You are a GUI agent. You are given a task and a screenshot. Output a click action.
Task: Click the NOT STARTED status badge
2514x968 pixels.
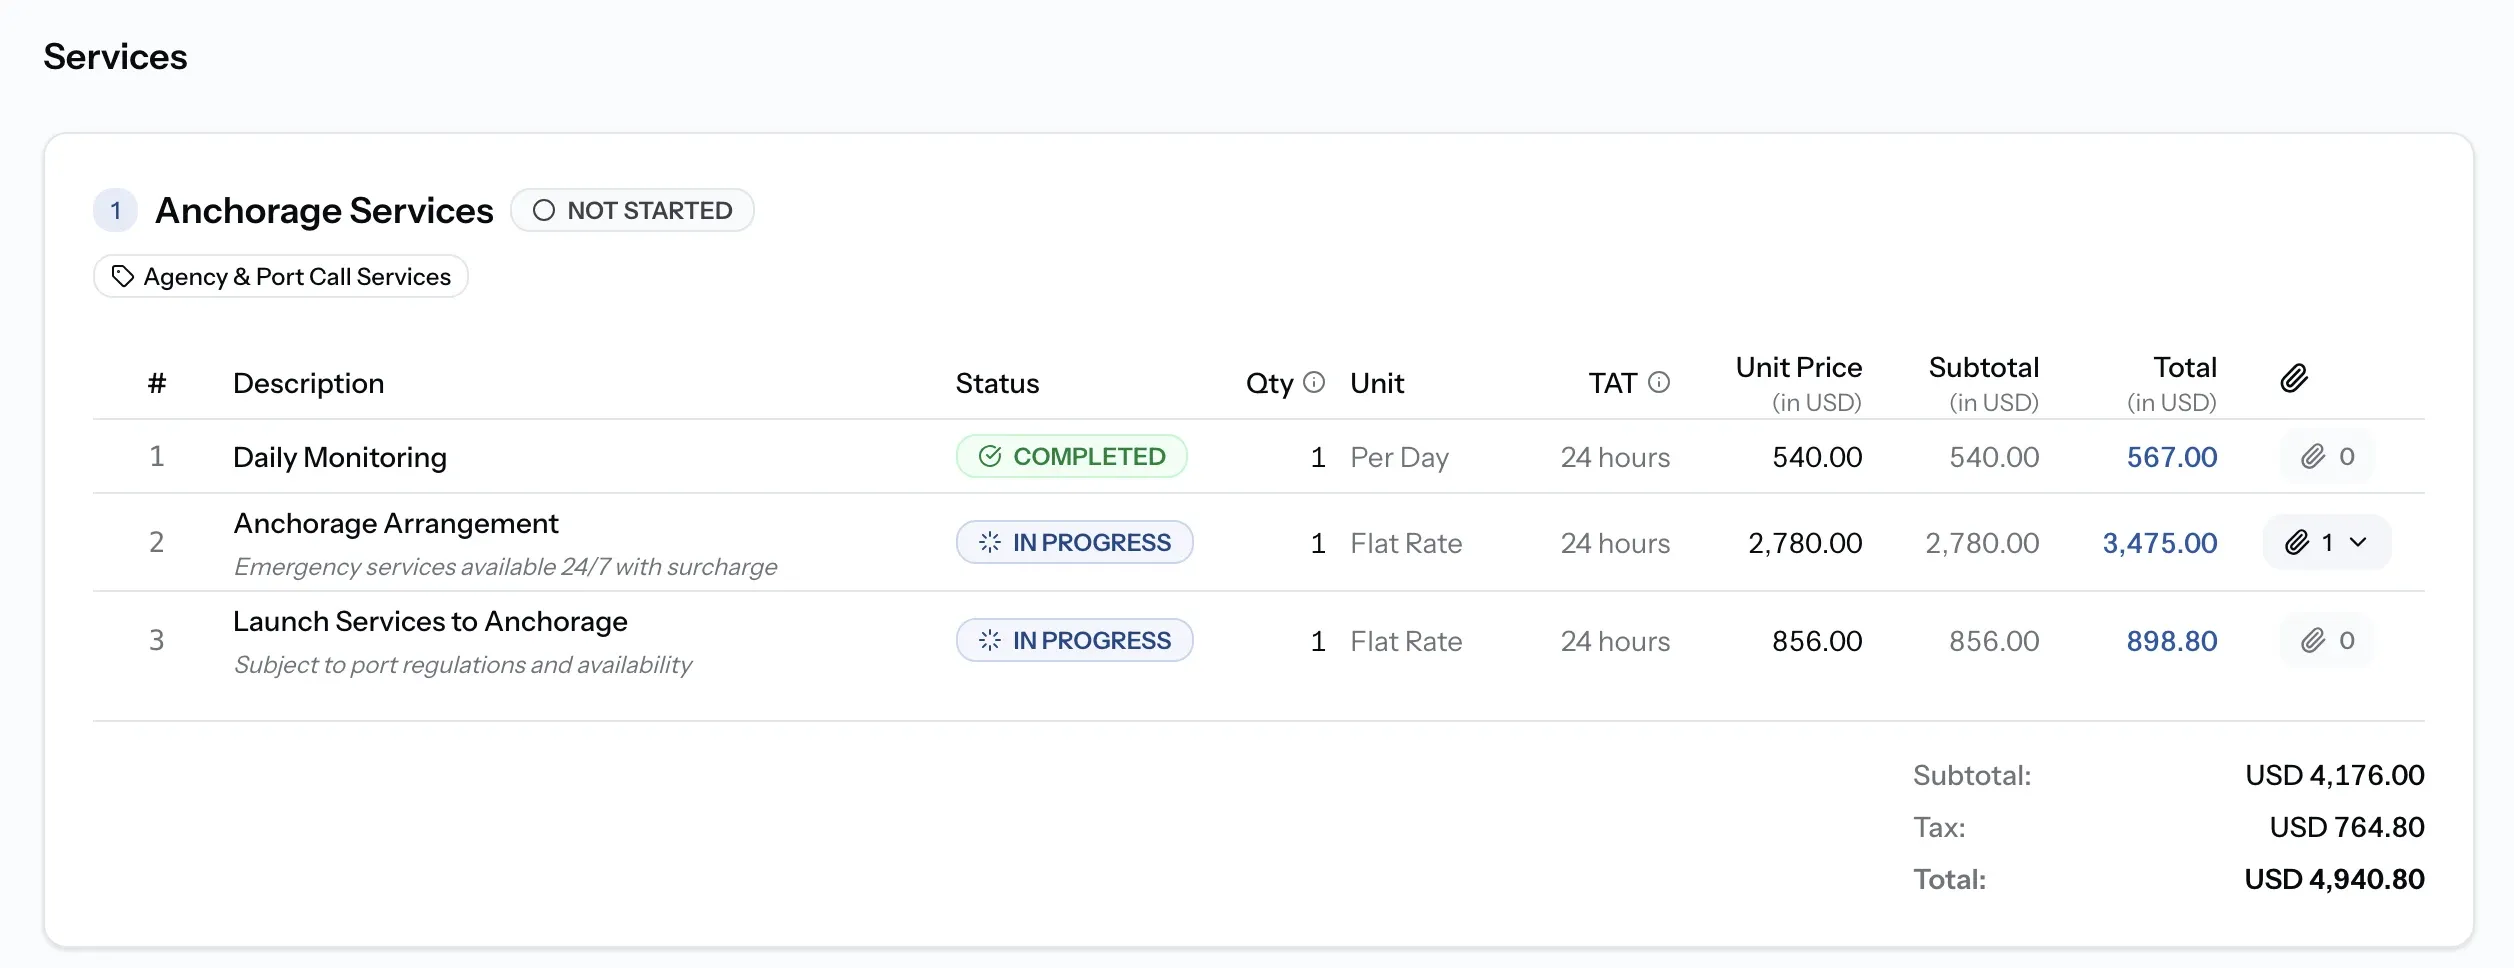632,210
